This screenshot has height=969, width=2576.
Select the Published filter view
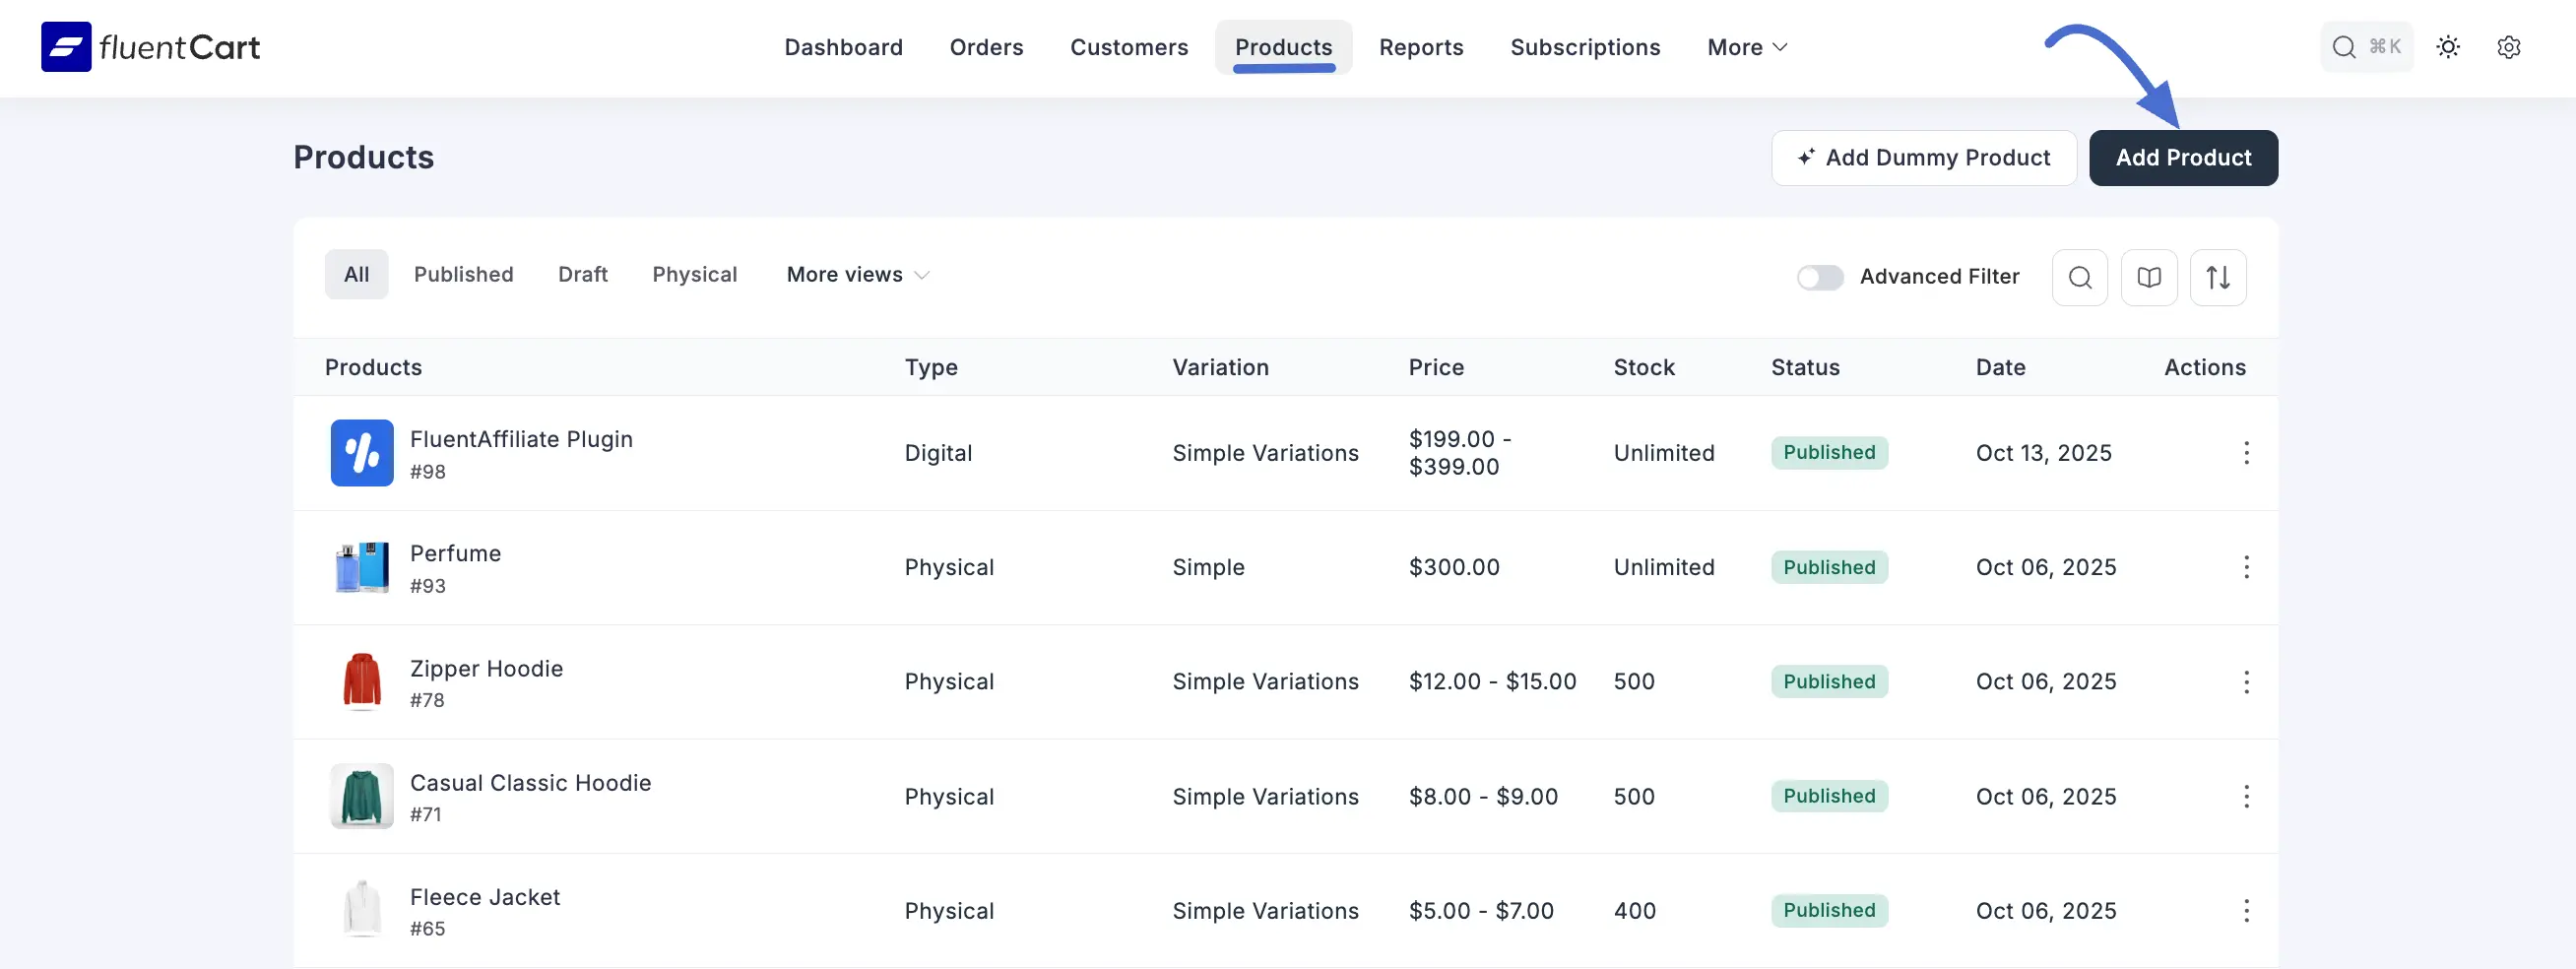point(463,274)
